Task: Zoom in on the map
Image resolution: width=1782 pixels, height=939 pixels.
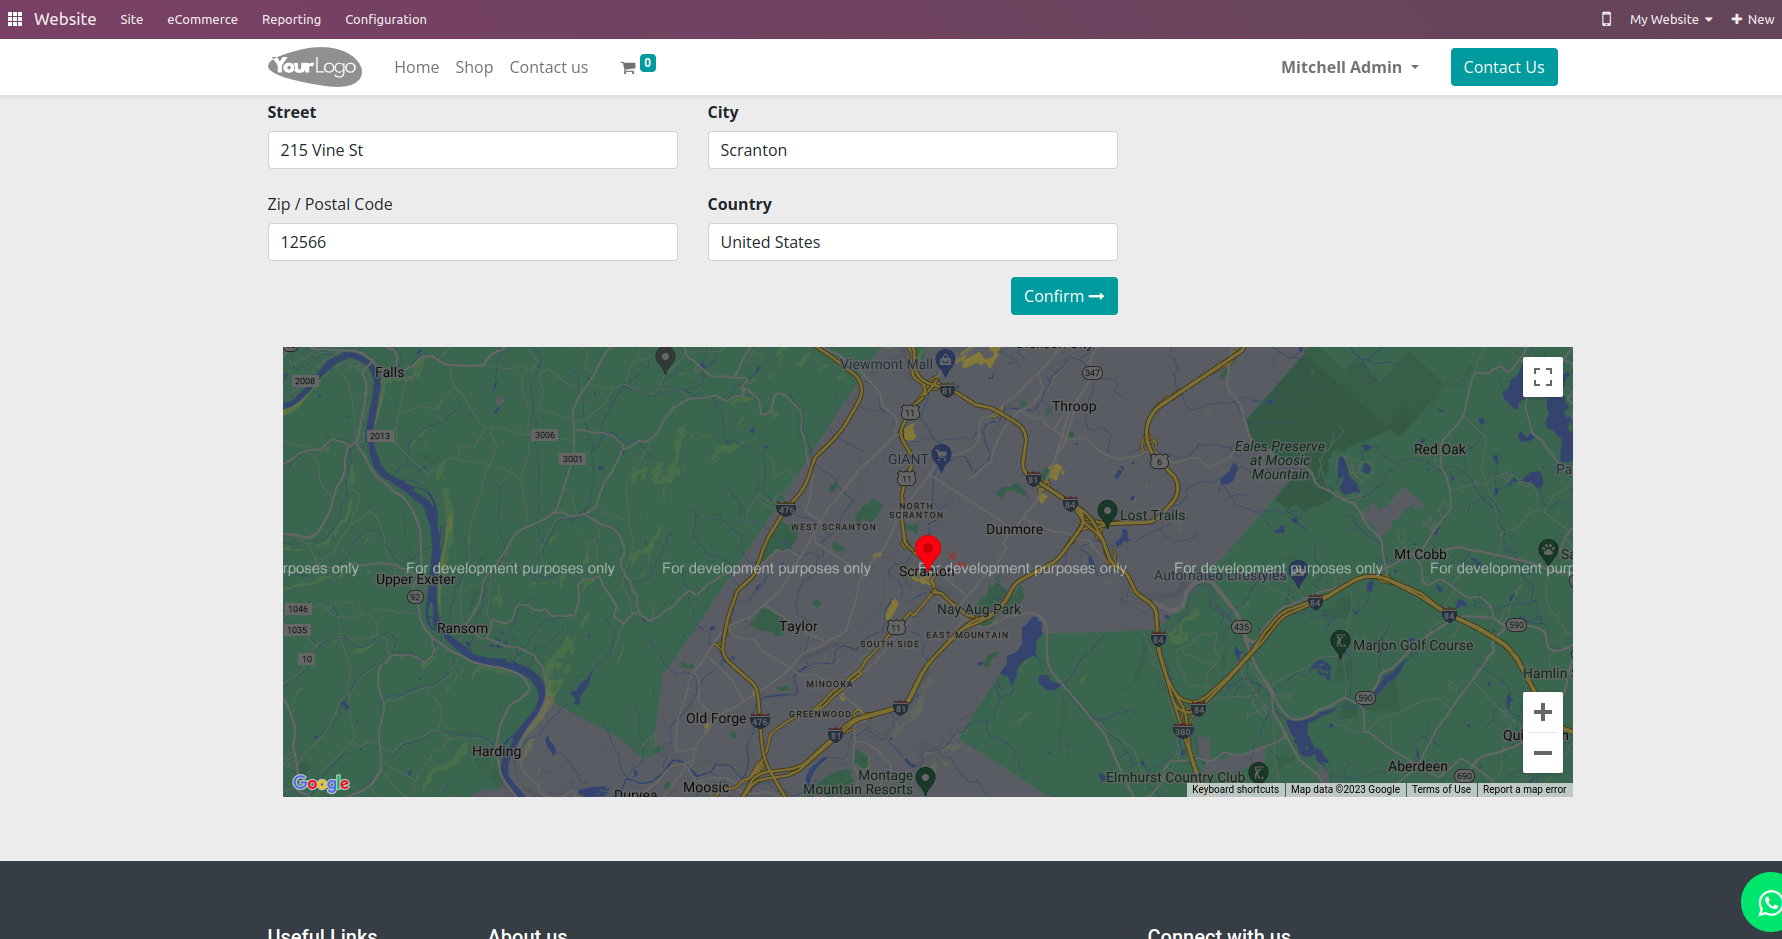Action: click(1542, 712)
